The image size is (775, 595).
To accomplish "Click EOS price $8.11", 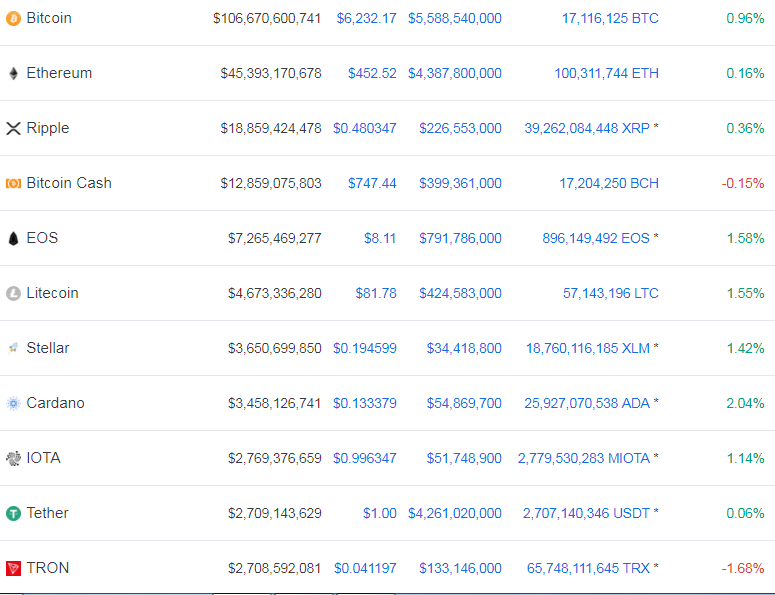I will pyautogui.click(x=380, y=238).
